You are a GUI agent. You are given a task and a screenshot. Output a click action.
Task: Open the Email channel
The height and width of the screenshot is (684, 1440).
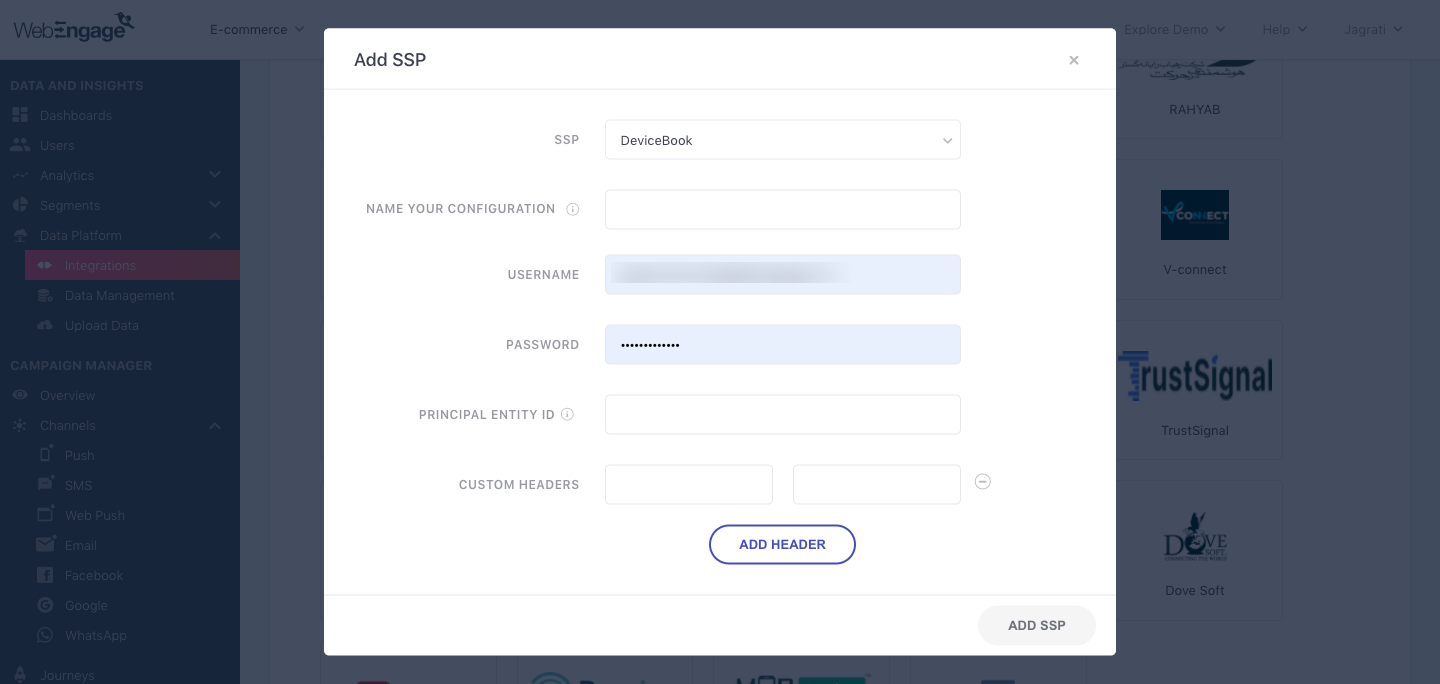click(80, 545)
